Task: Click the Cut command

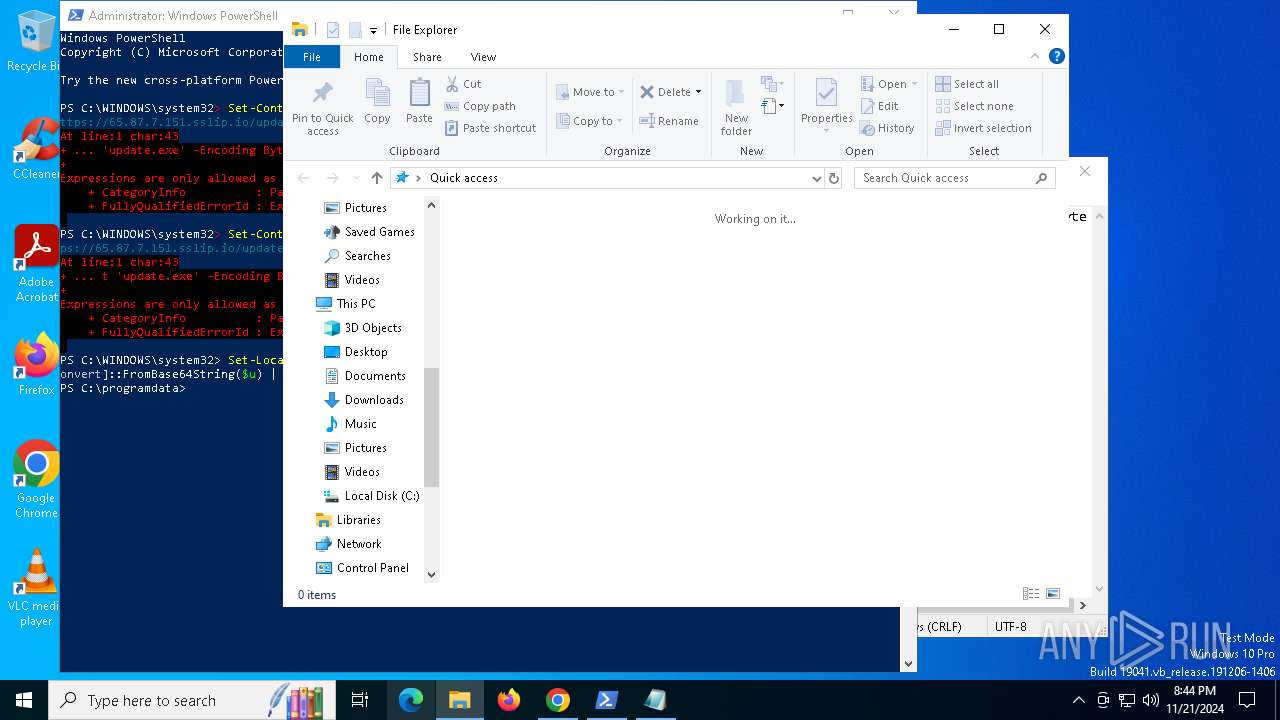Action: [x=463, y=84]
